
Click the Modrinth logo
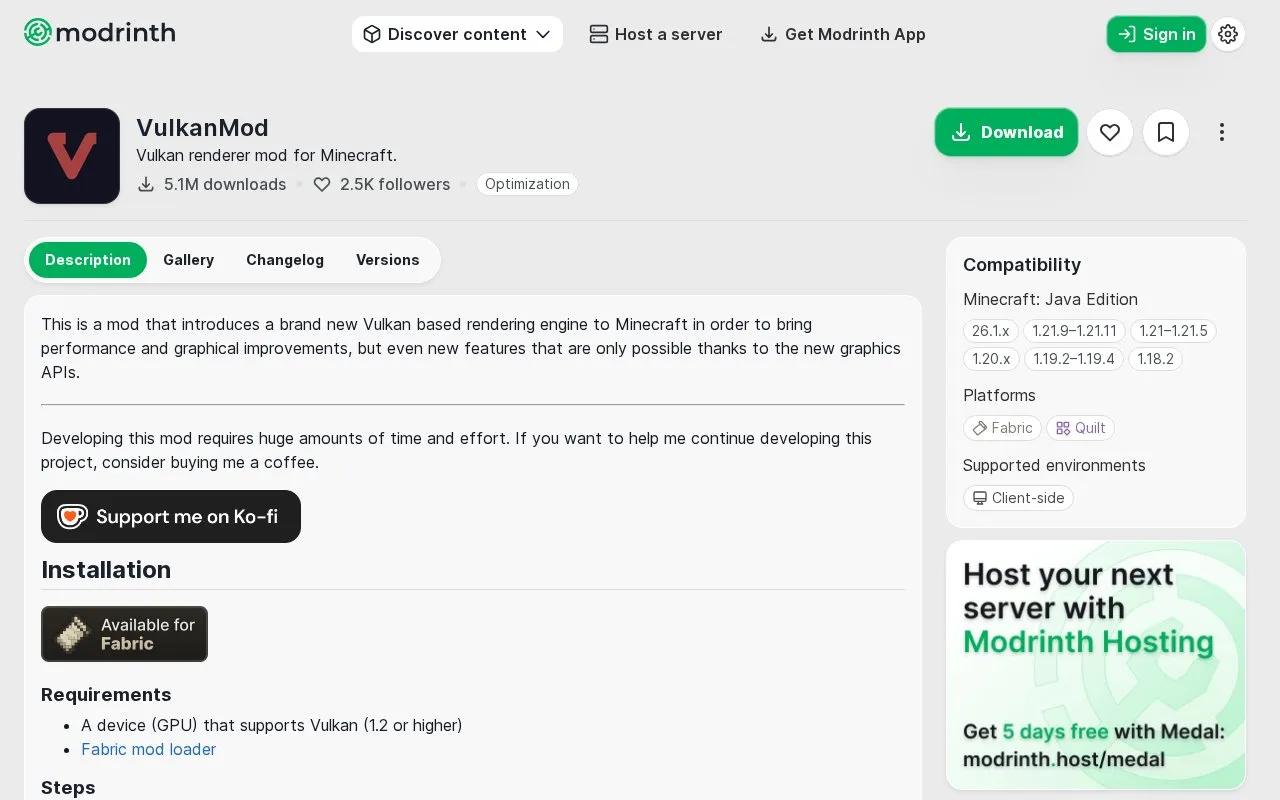pos(99,33)
